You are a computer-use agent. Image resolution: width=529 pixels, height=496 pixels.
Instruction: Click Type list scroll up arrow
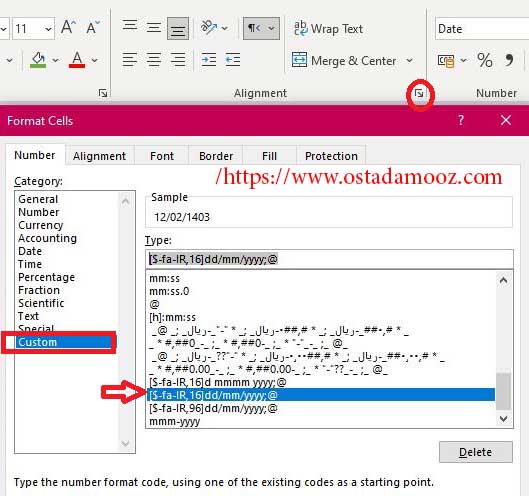click(504, 280)
